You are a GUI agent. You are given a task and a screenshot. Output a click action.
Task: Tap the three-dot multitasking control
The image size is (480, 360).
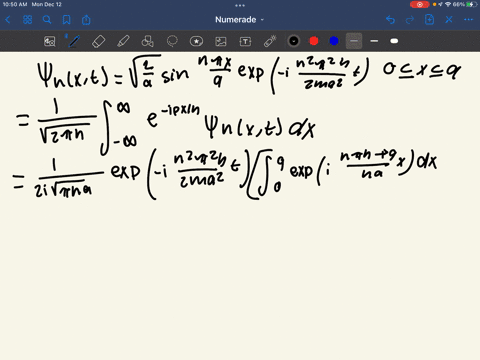pyautogui.click(x=240, y=5)
